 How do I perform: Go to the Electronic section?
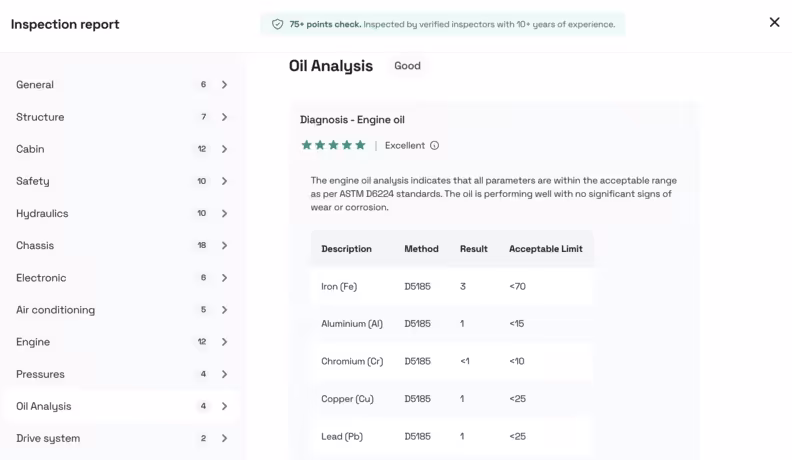[40, 277]
